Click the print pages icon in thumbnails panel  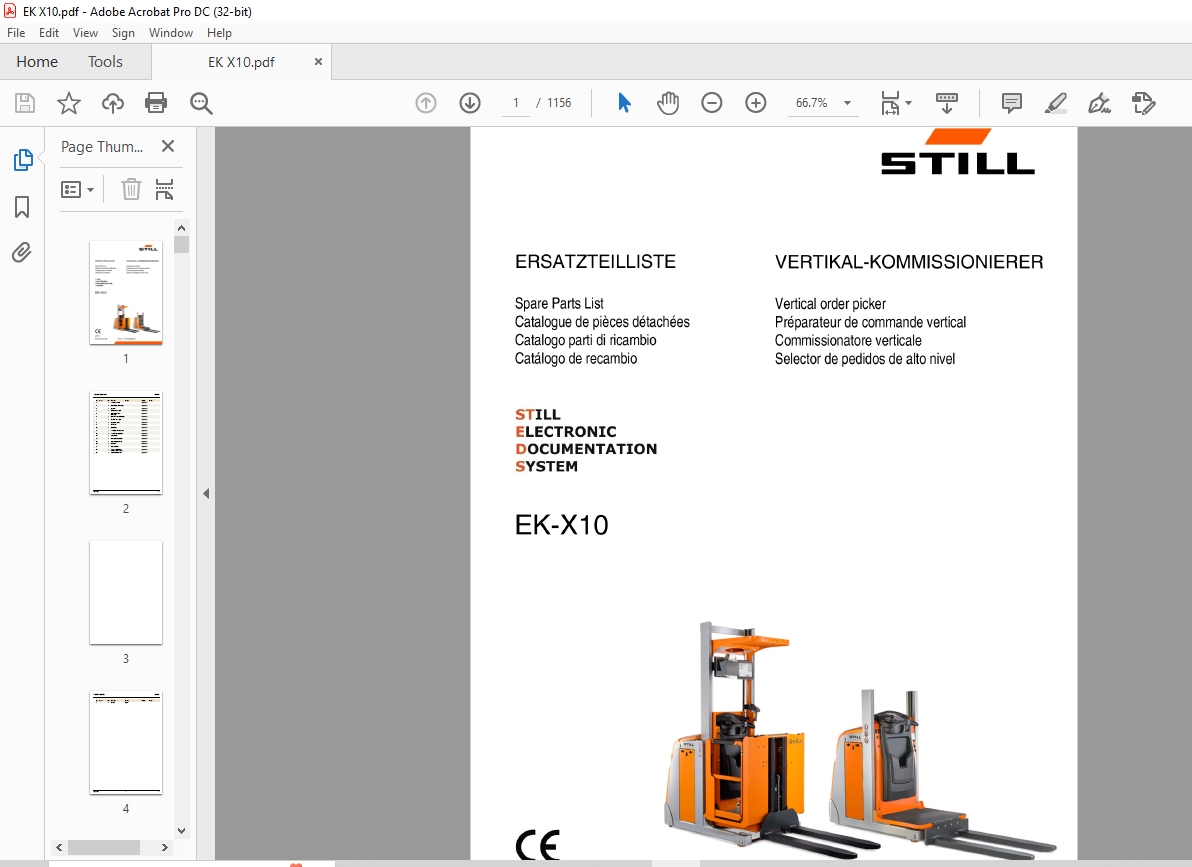point(164,189)
